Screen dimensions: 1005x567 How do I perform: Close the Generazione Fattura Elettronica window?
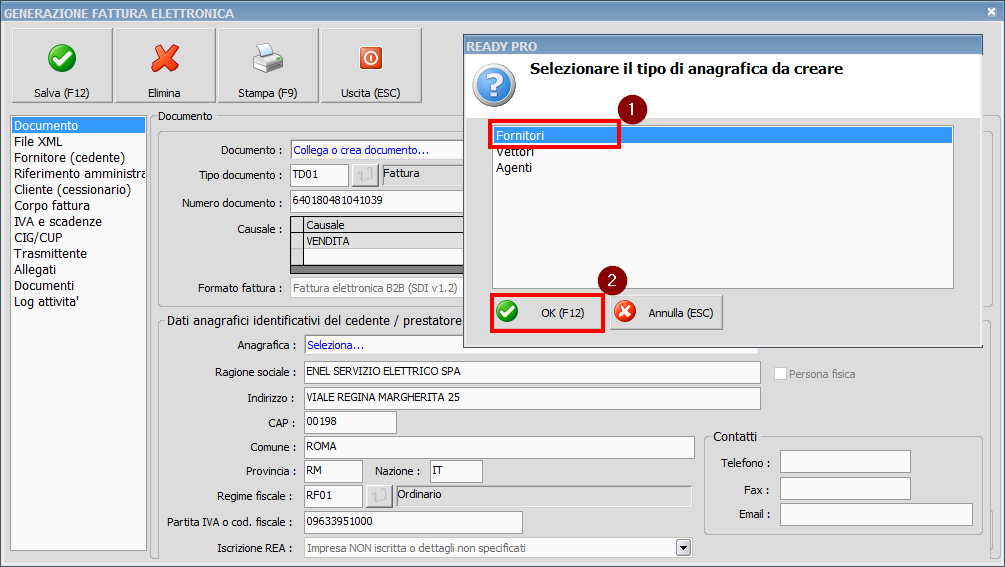(990, 13)
